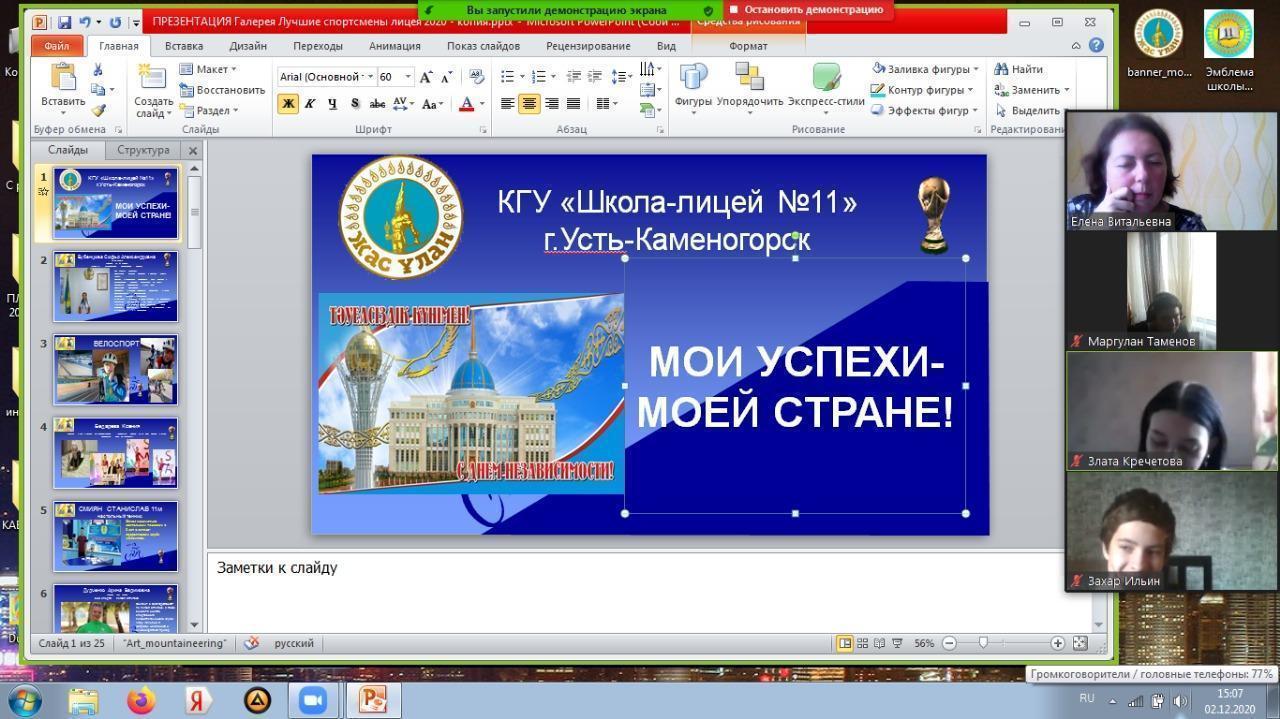Viewport: 1280px width, 719px height.
Task: Open the font size dropdown
Action: point(408,77)
